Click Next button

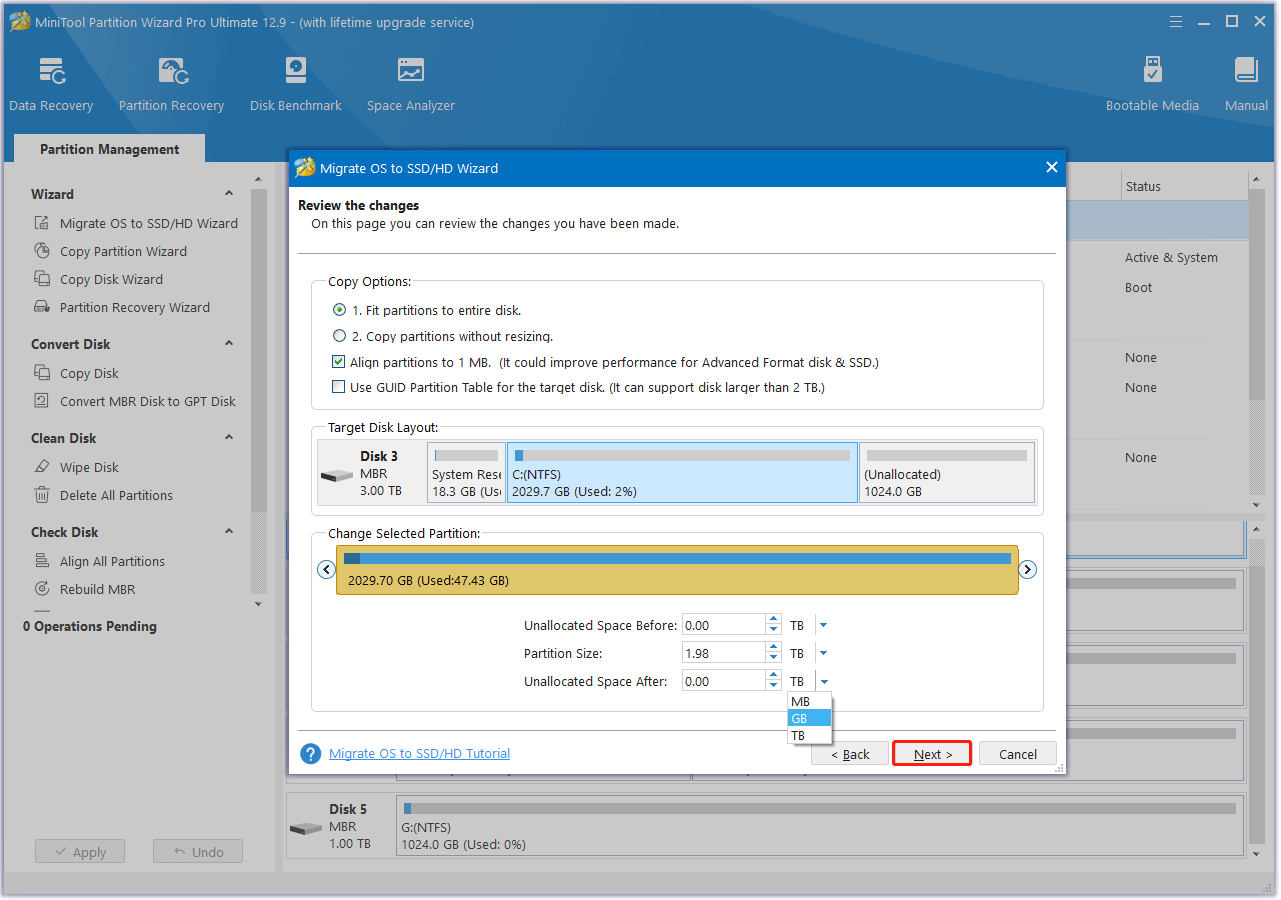click(932, 754)
